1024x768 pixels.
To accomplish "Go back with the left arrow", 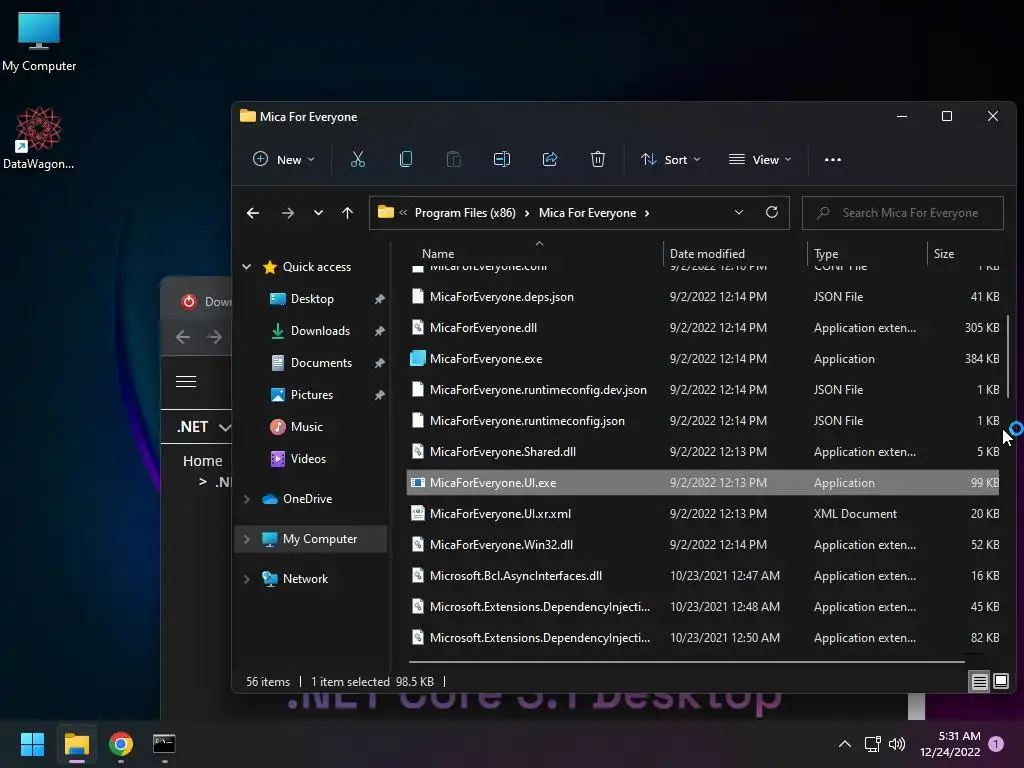I will (x=253, y=213).
